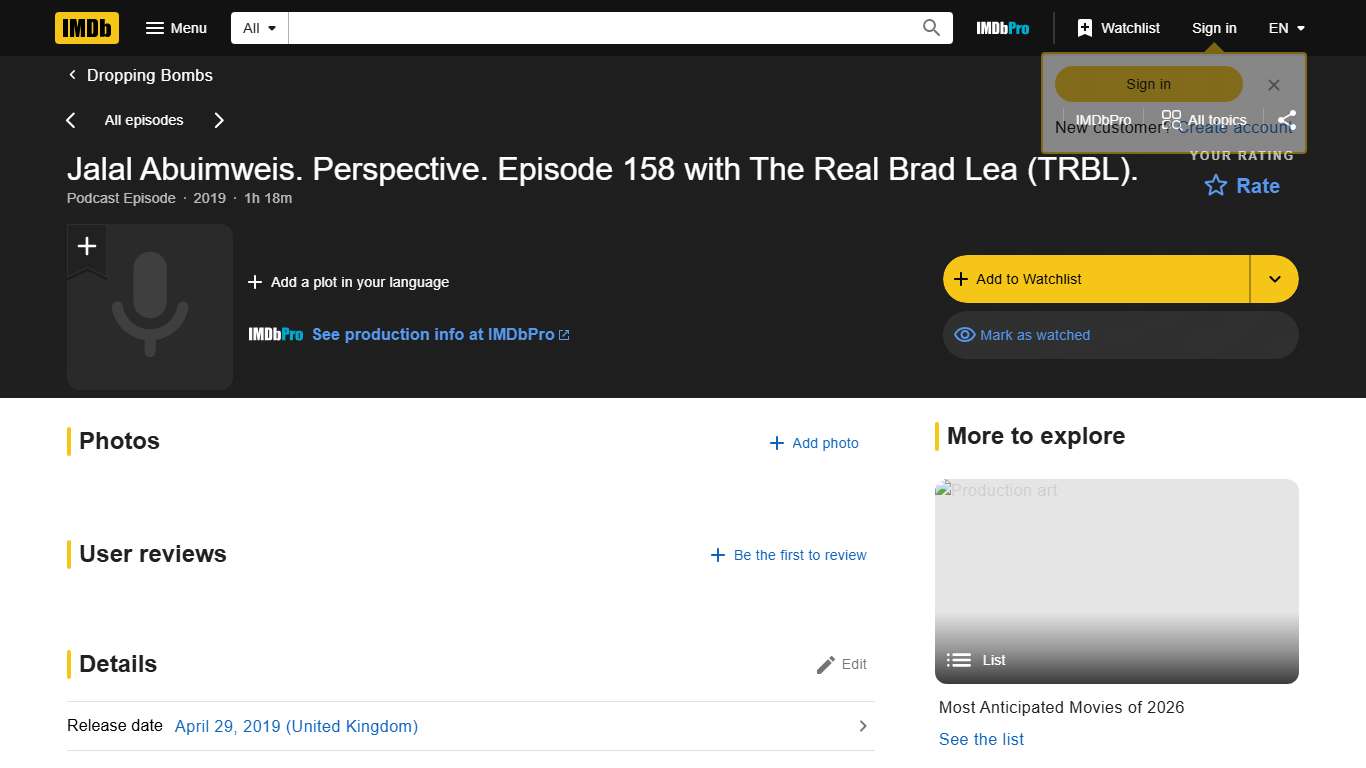Go to the next episode with the right chevron

click(x=219, y=120)
